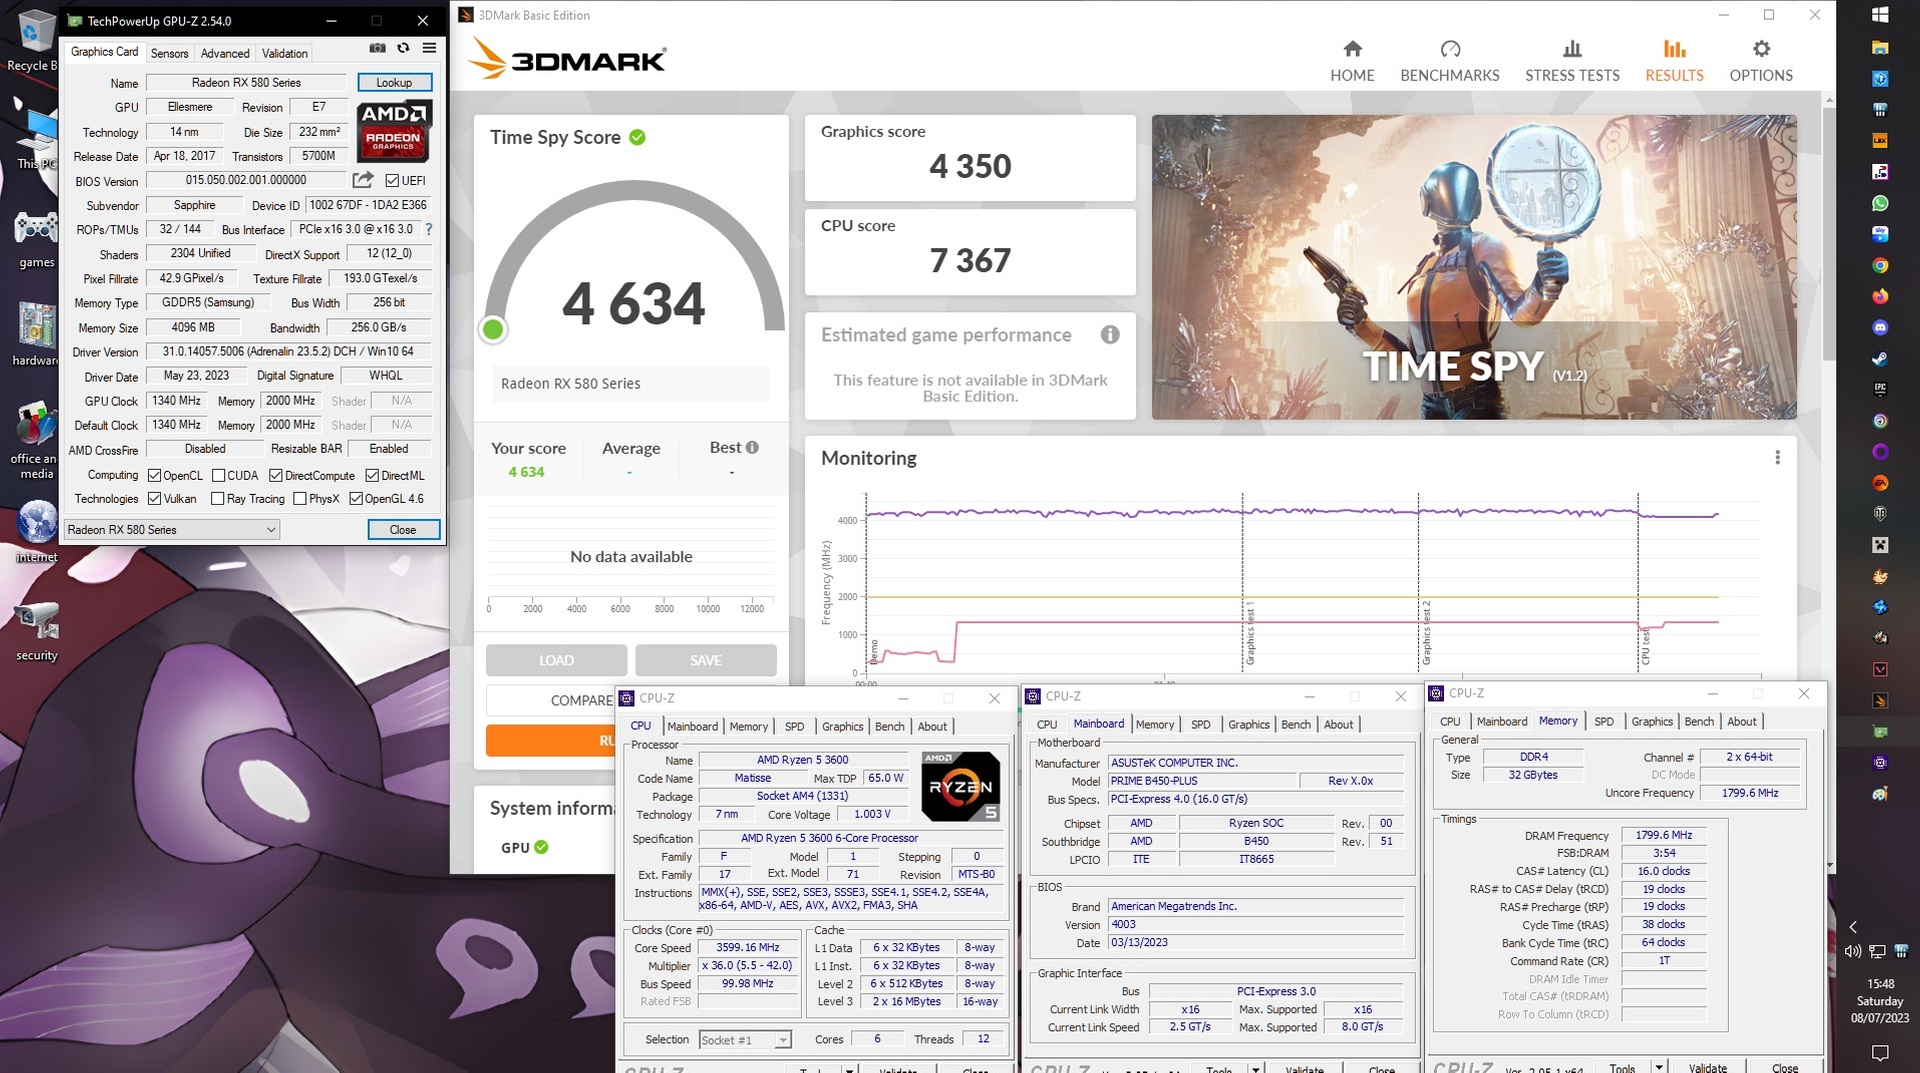Toggle the Vulkan checkbox
The height and width of the screenshot is (1073, 1920).
154,499
